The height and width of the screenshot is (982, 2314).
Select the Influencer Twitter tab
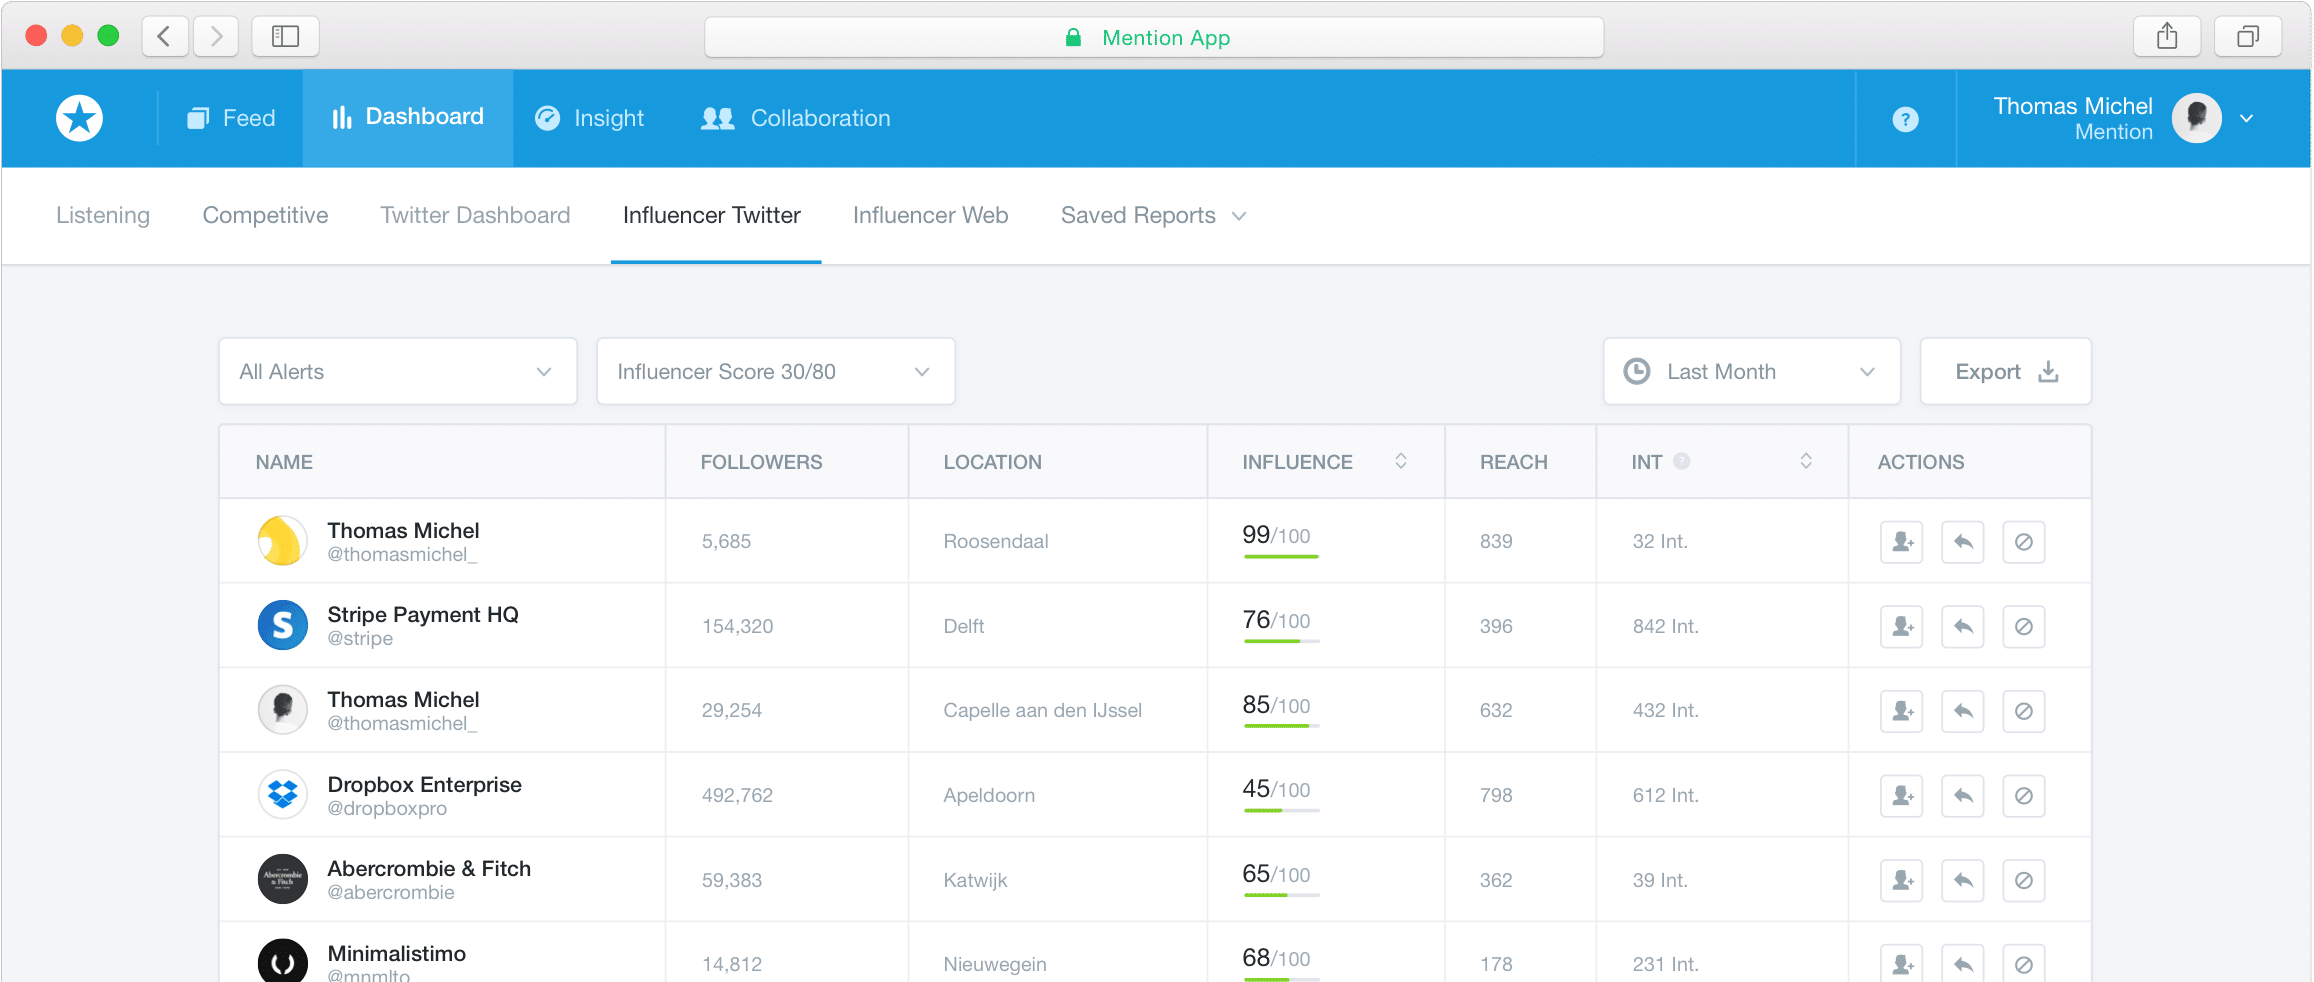[712, 215]
